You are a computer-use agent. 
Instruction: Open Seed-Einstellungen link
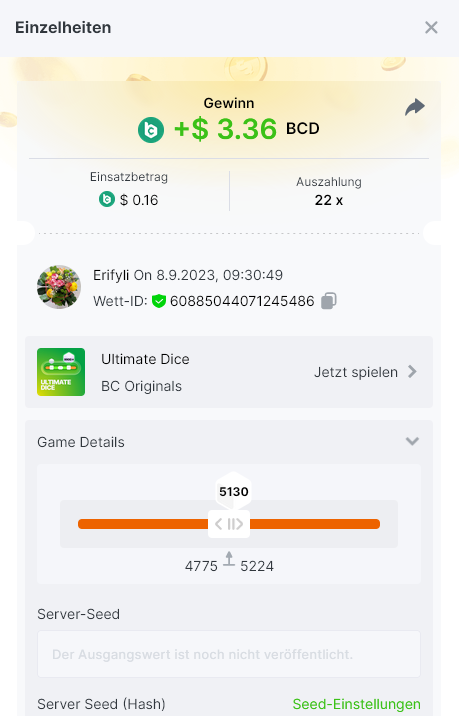(356, 704)
